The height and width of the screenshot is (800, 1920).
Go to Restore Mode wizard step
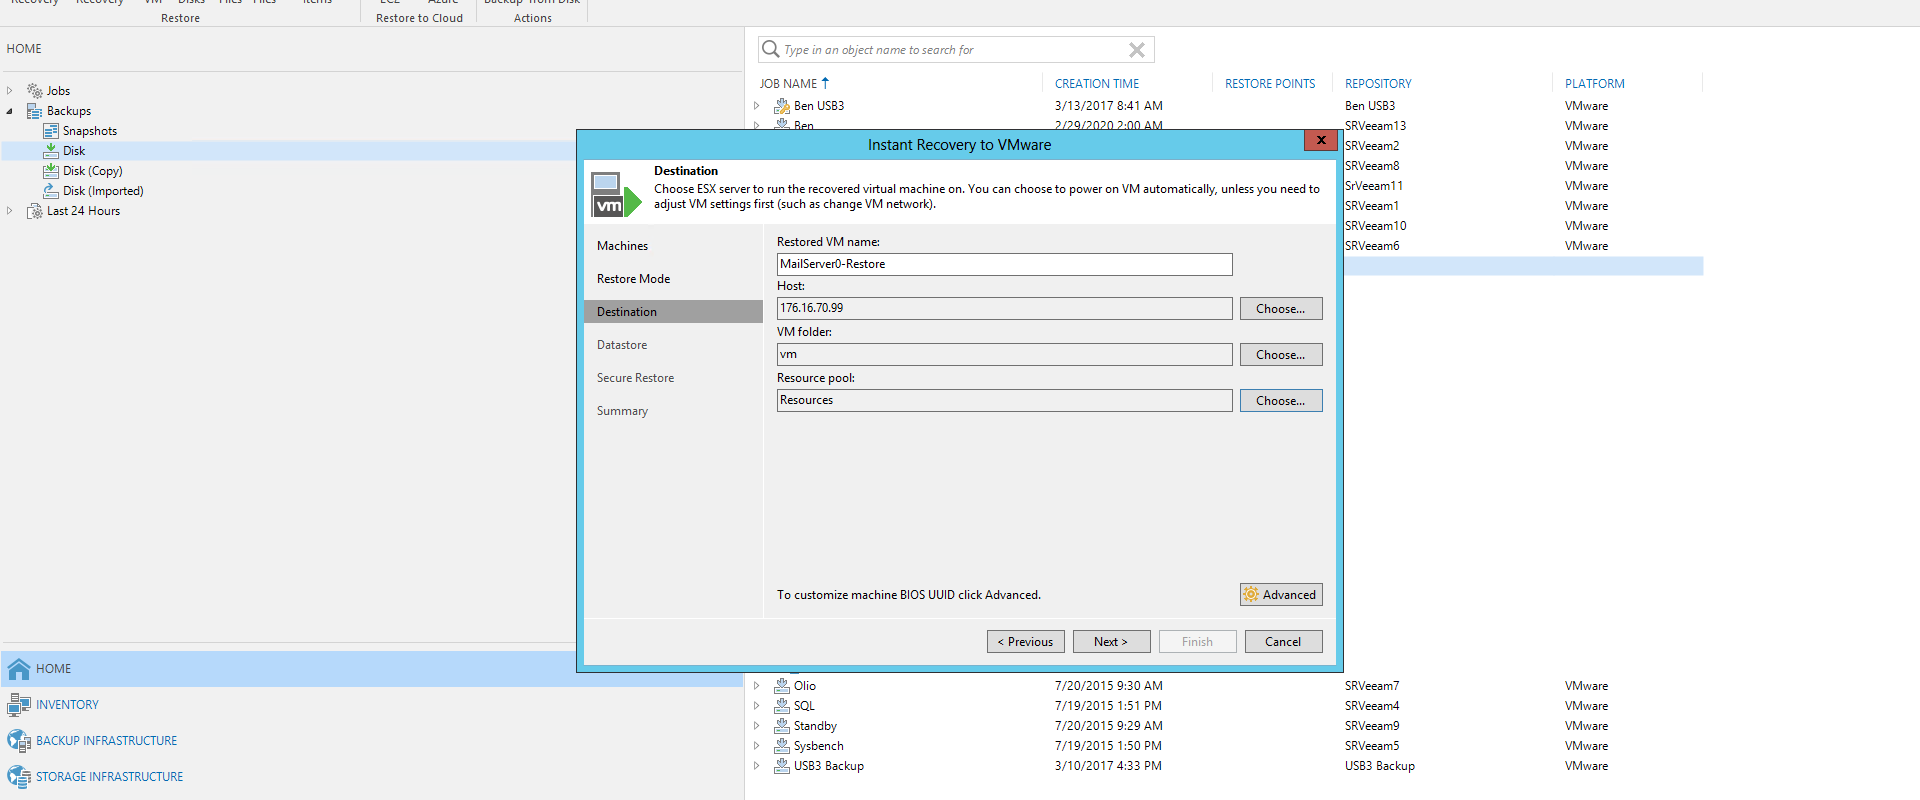(x=633, y=279)
